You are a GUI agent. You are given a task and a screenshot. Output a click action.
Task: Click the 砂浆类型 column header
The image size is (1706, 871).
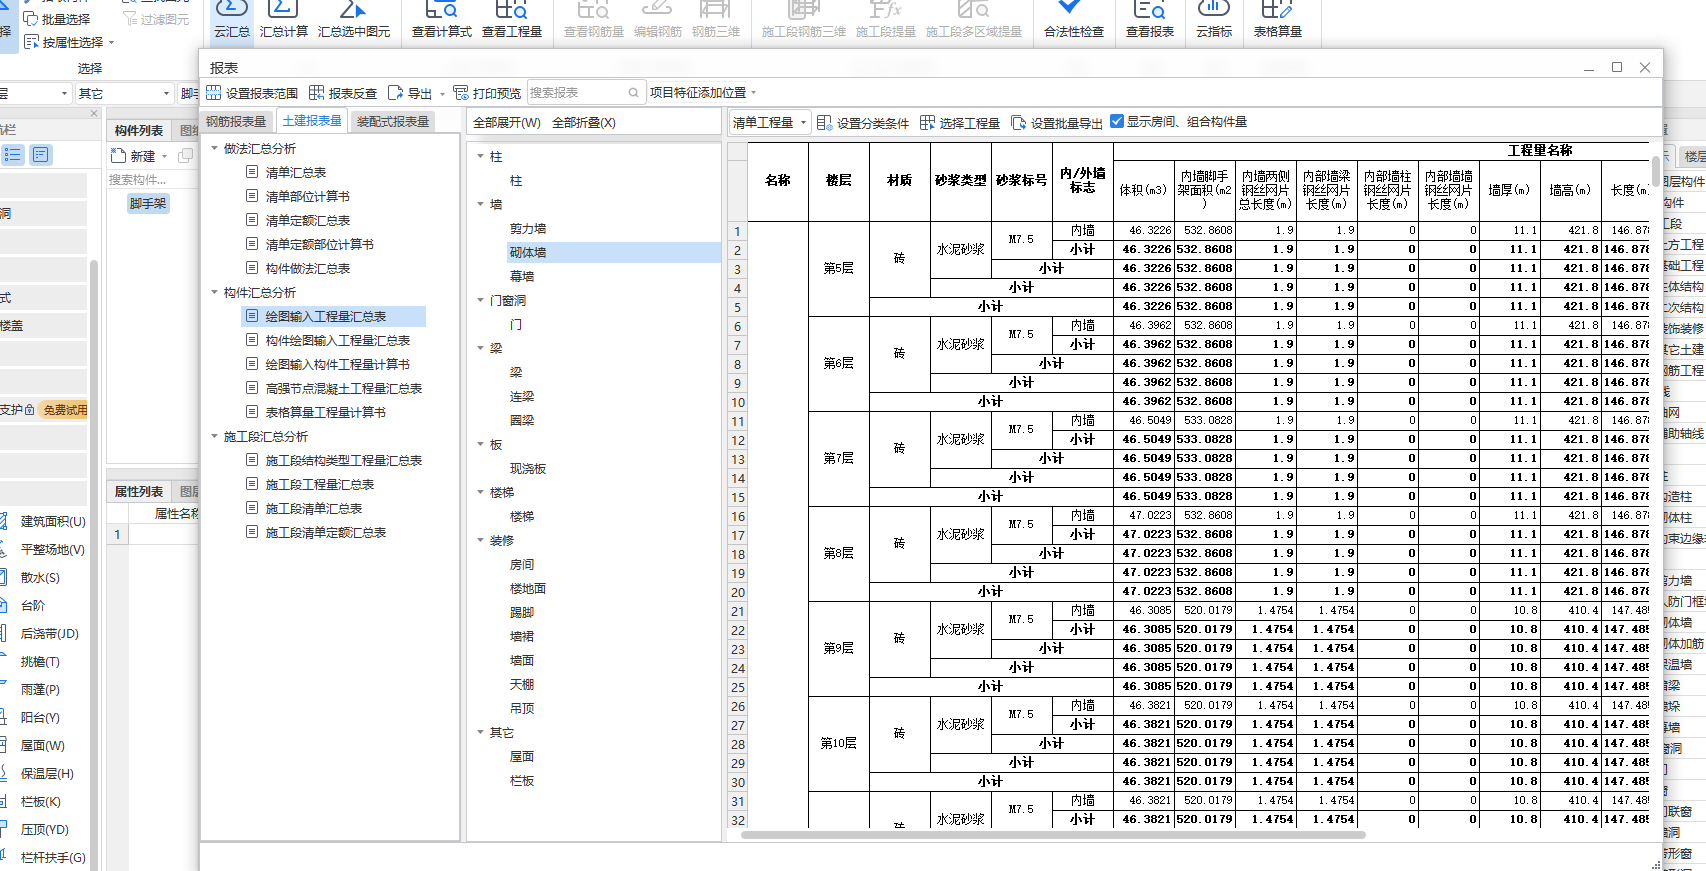[x=960, y=180]
